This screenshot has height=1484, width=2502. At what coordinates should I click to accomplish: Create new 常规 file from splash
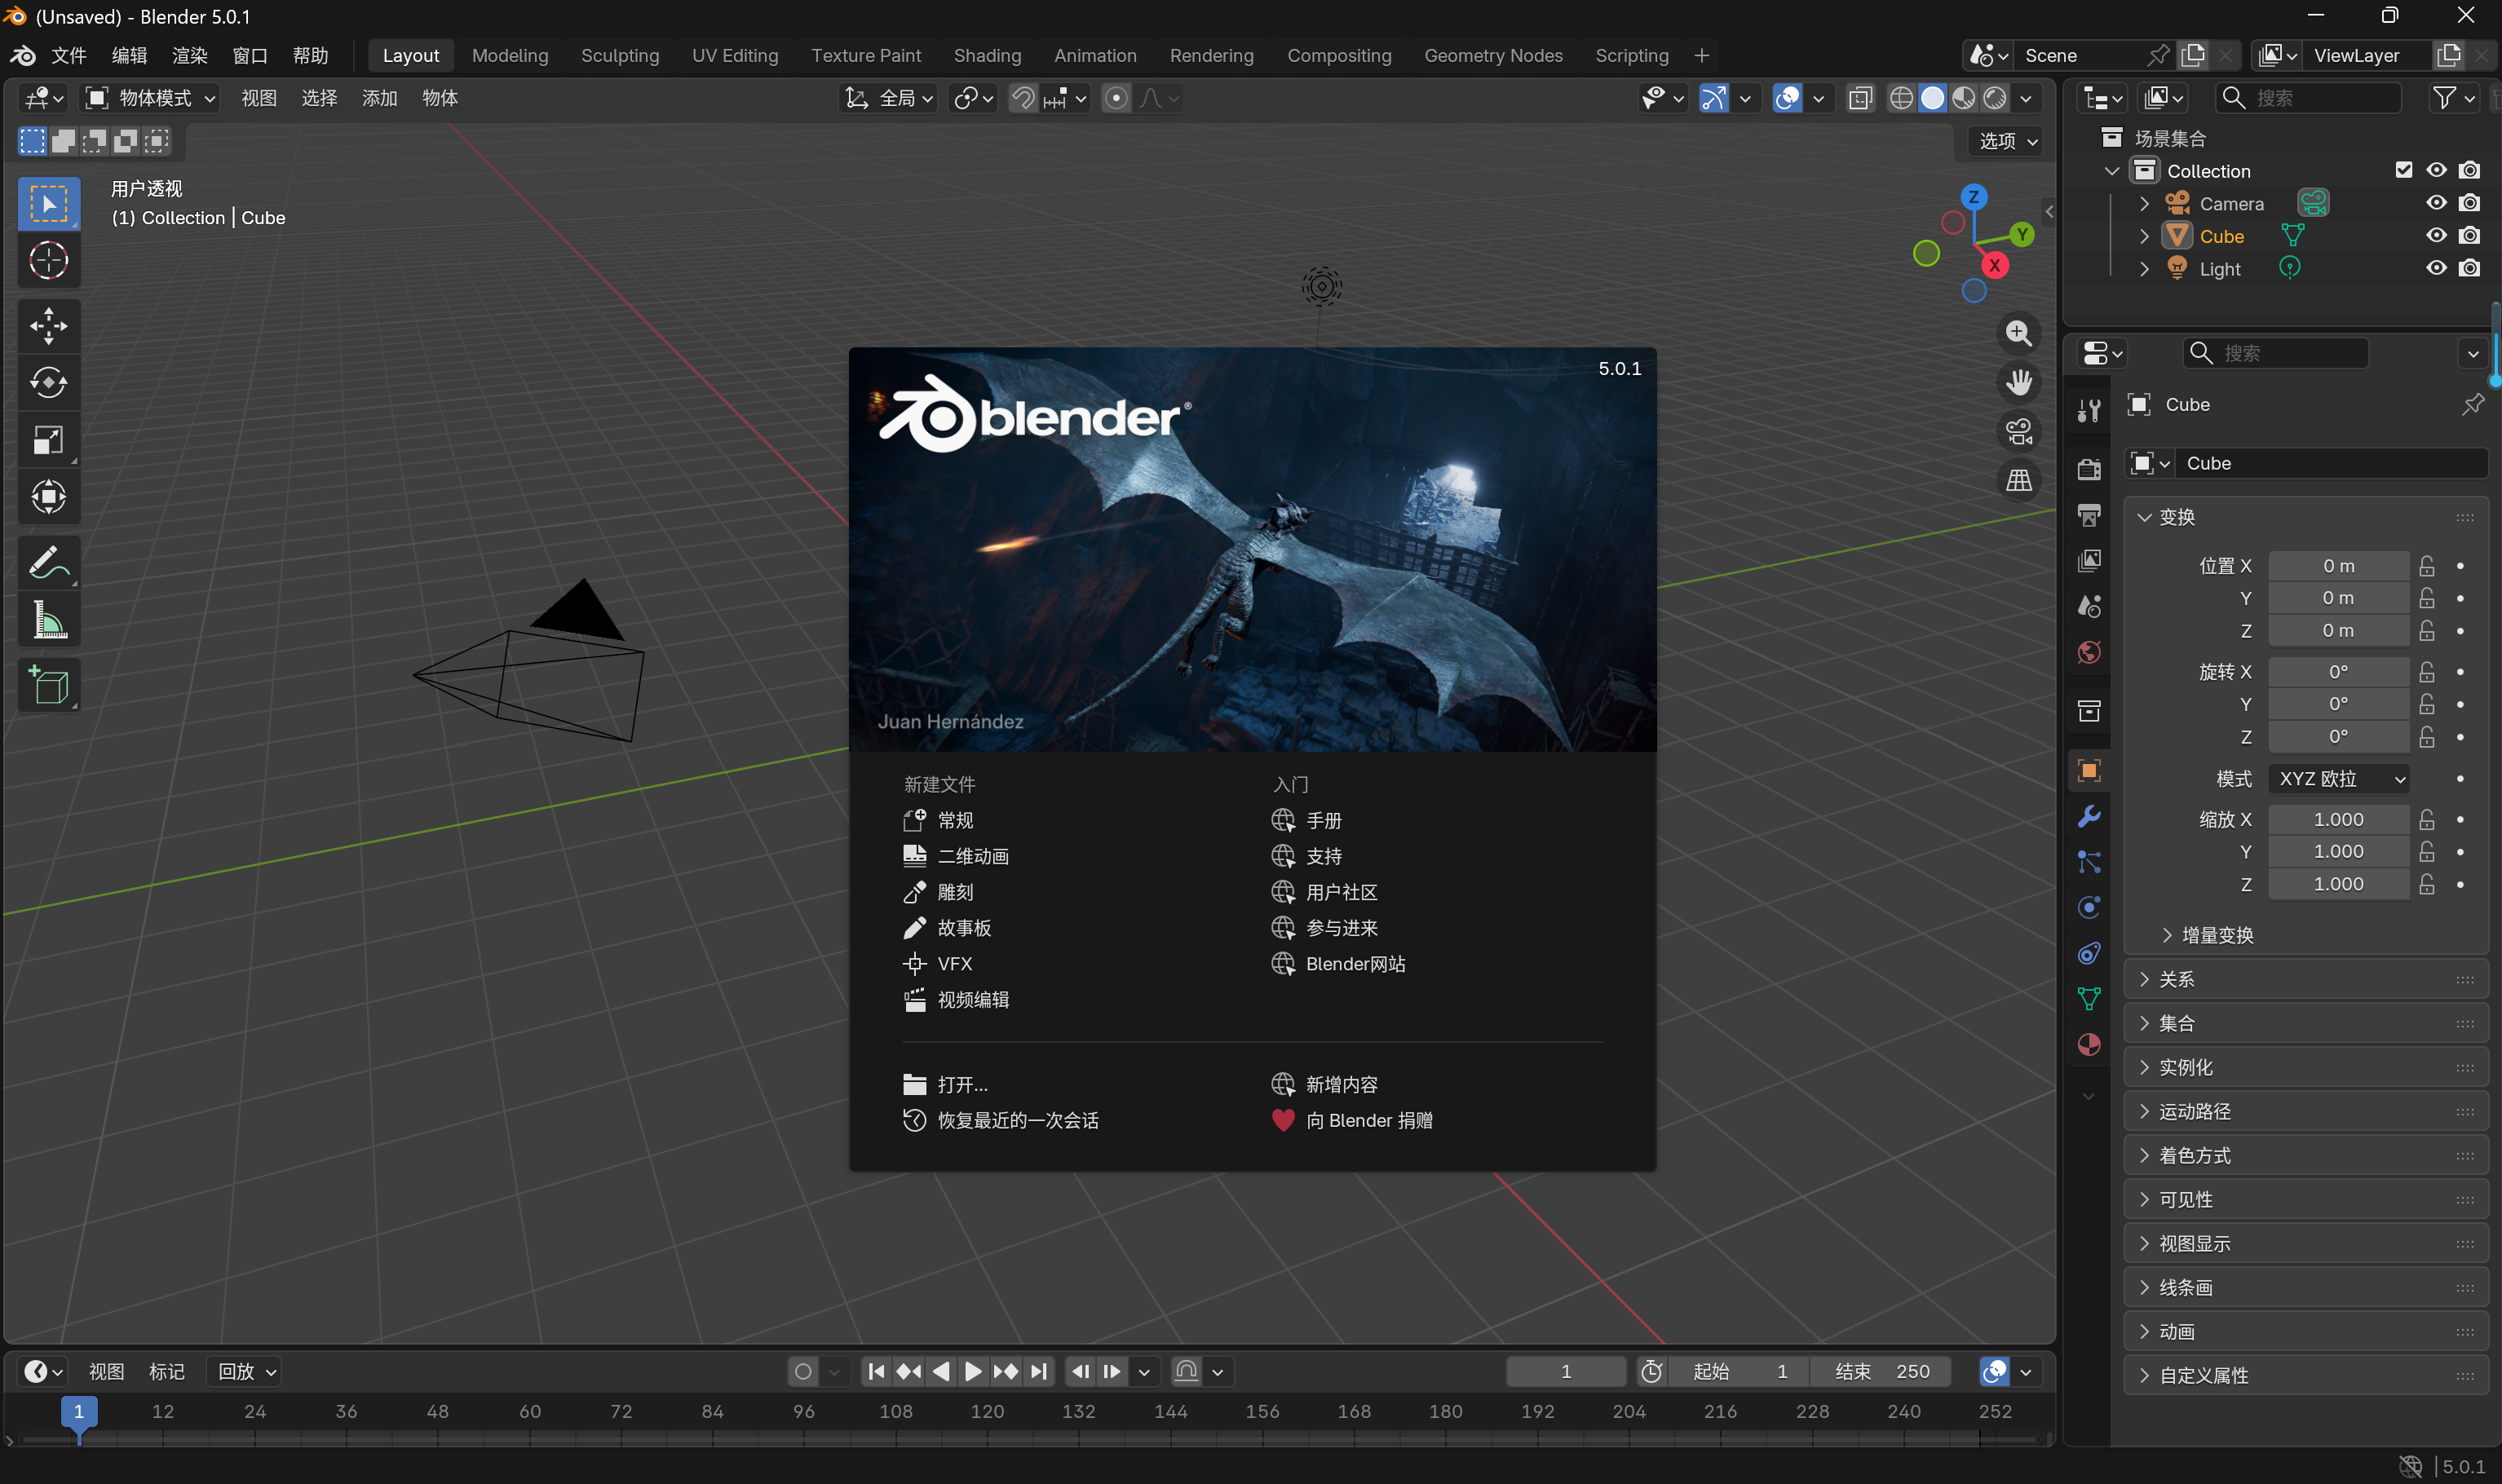pos(938,820)
